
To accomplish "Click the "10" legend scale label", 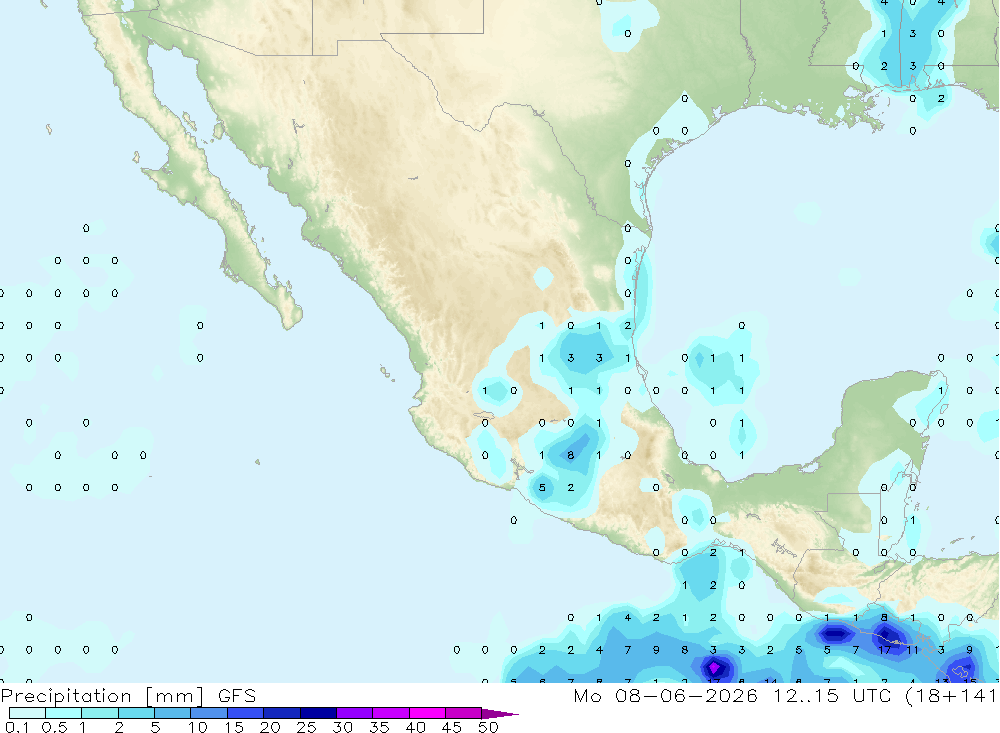I will (x=198, y=727).
